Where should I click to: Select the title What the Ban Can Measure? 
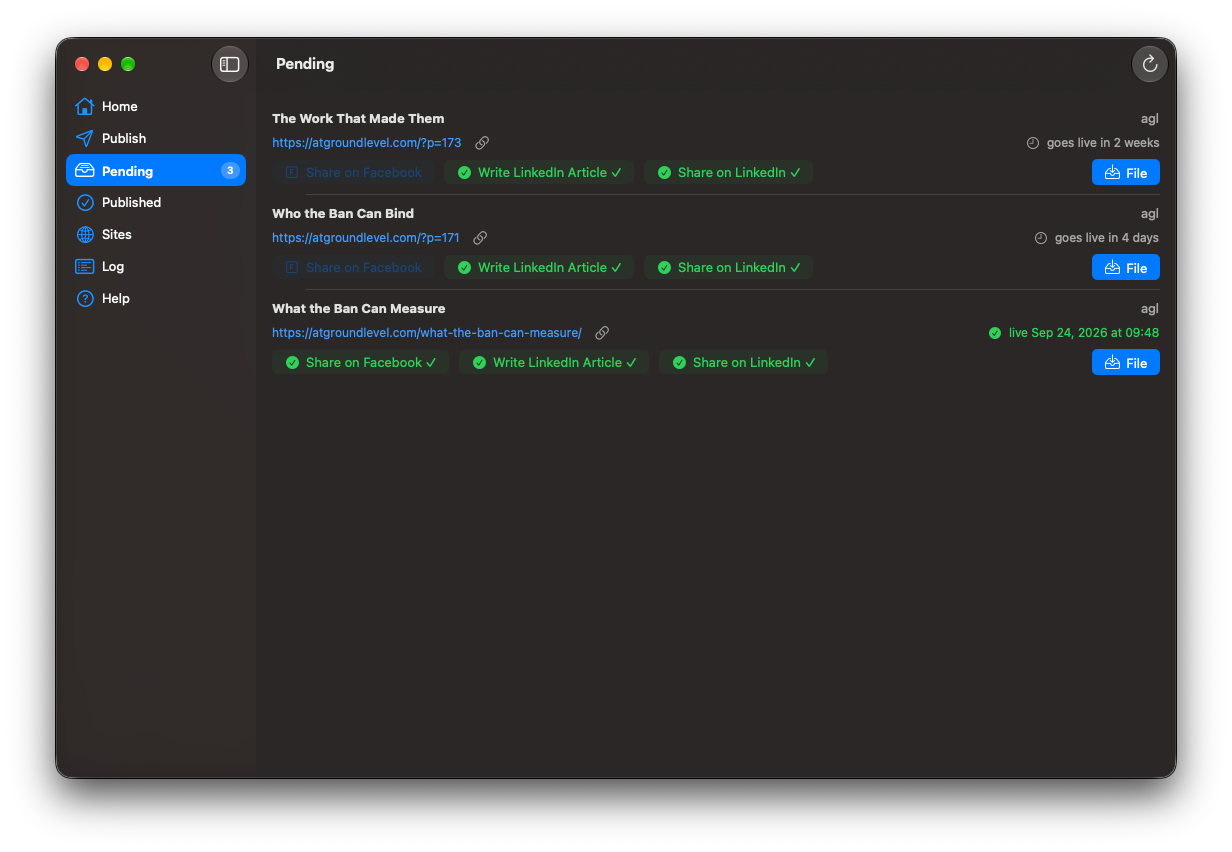(359, 308)
